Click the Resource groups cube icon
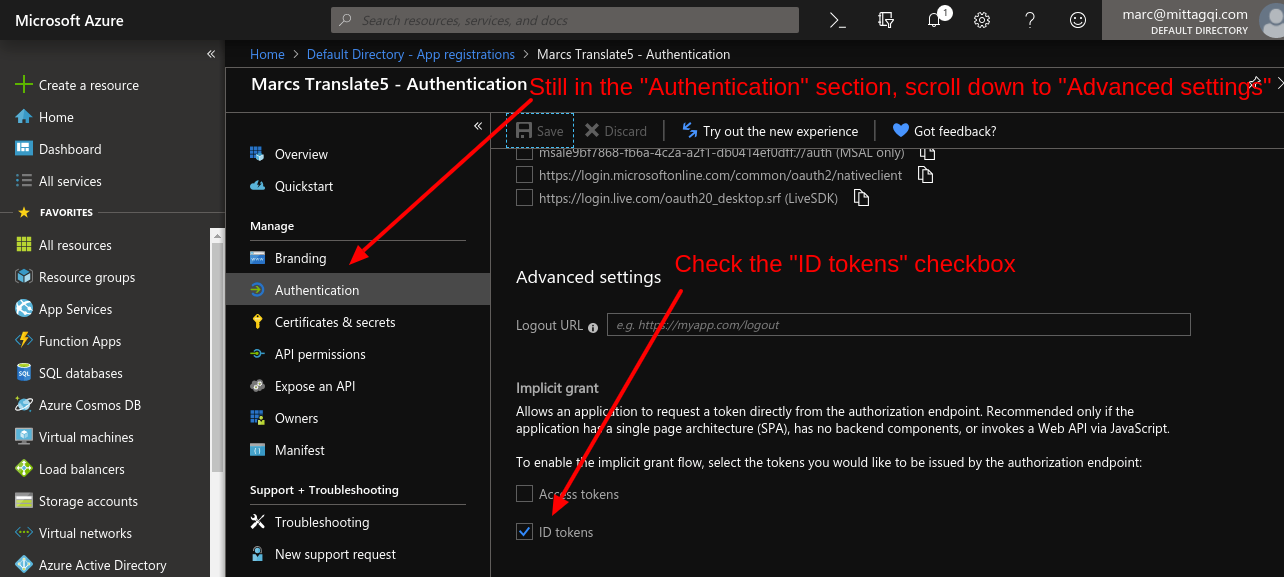 pyautogui.click(x=24, y=277)
